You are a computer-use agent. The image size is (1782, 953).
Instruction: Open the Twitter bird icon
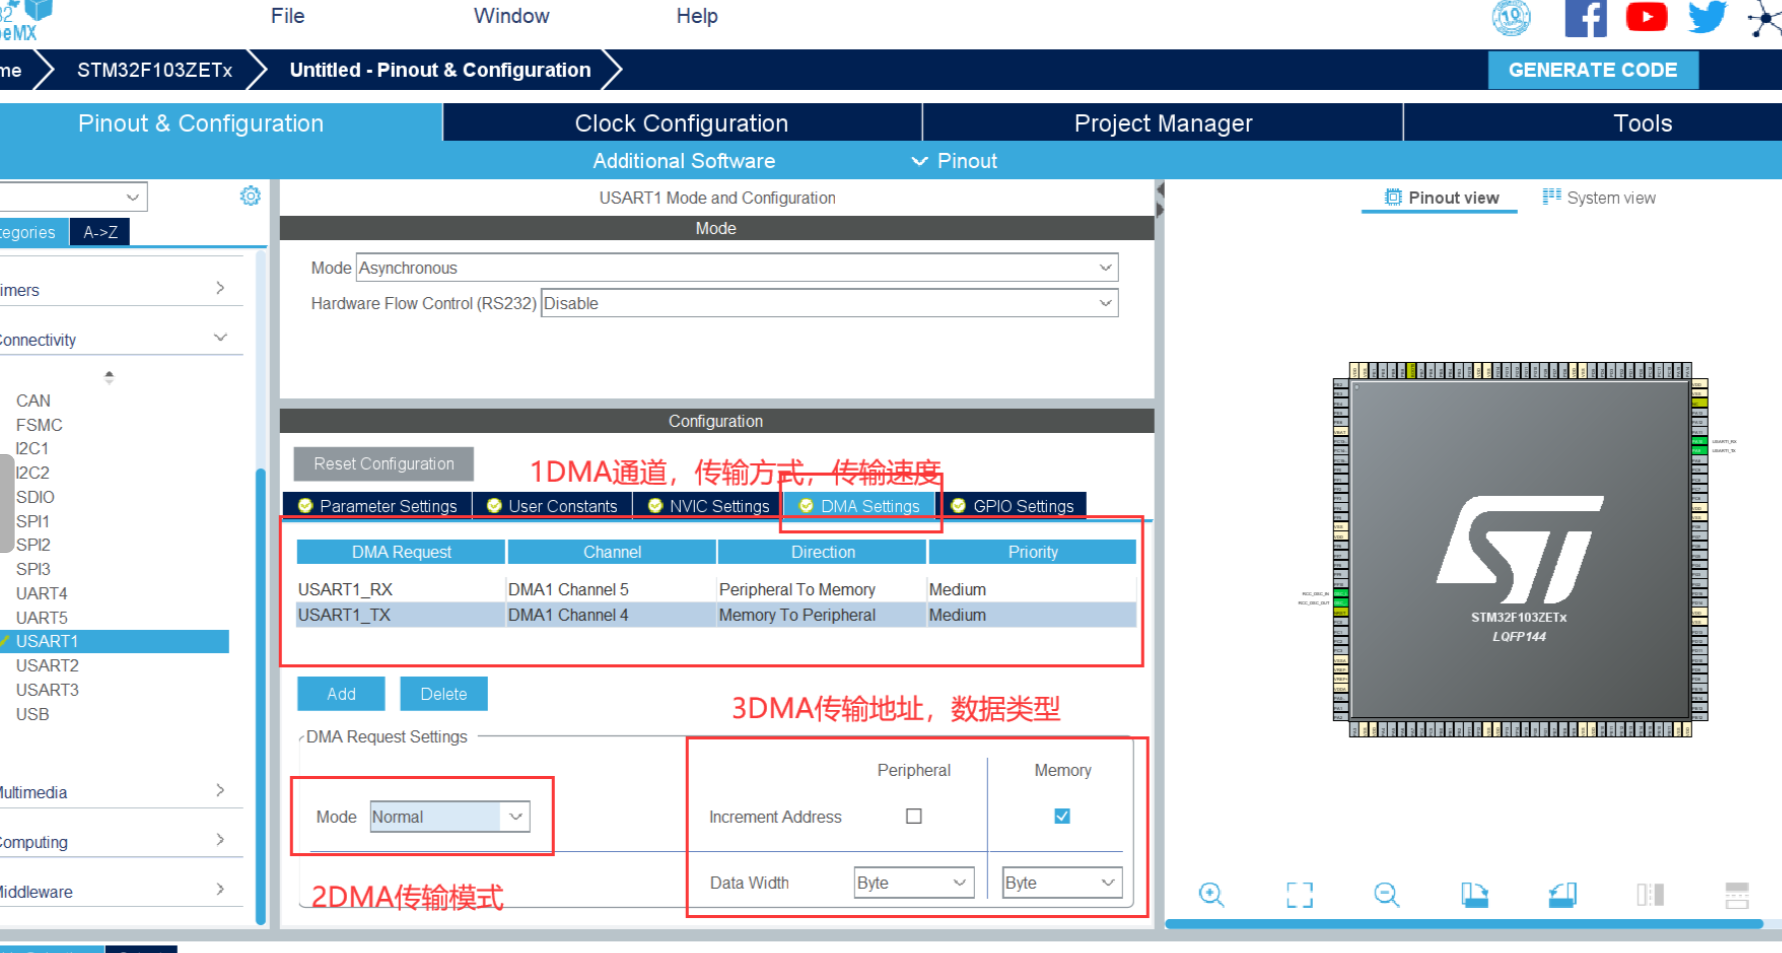click(1707, 18)
